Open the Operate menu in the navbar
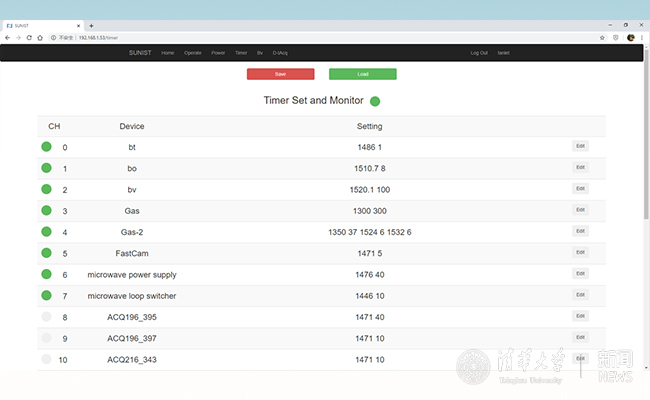650x400 pixels. (x=193, y=53)
